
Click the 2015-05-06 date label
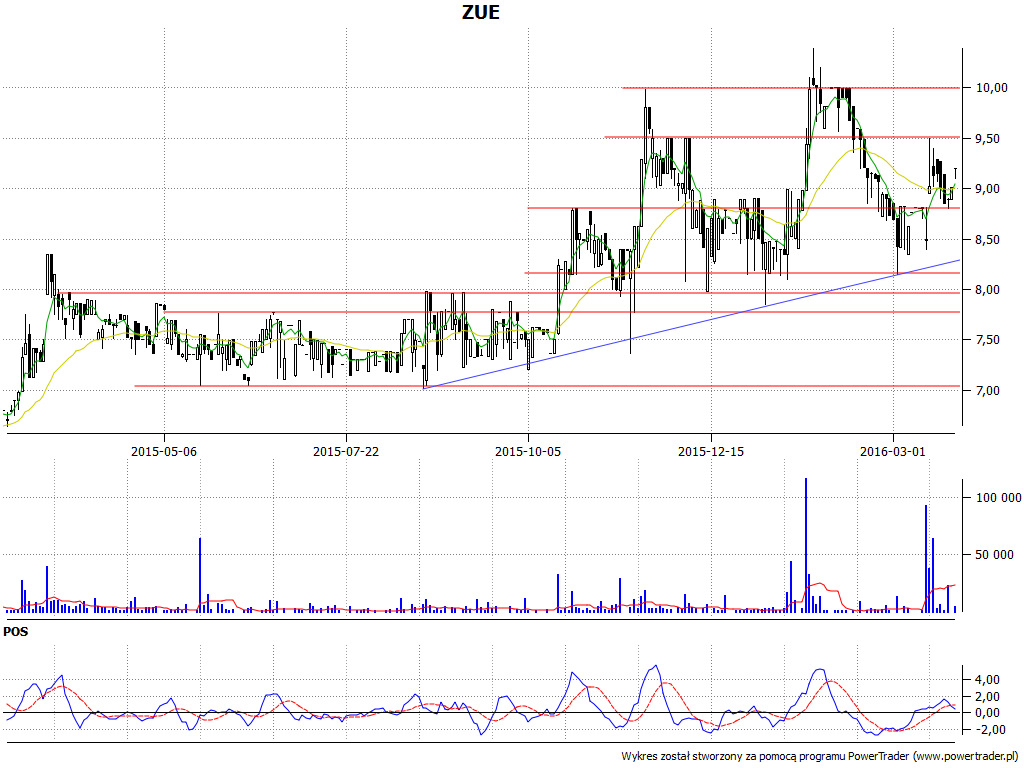(164, 451)
